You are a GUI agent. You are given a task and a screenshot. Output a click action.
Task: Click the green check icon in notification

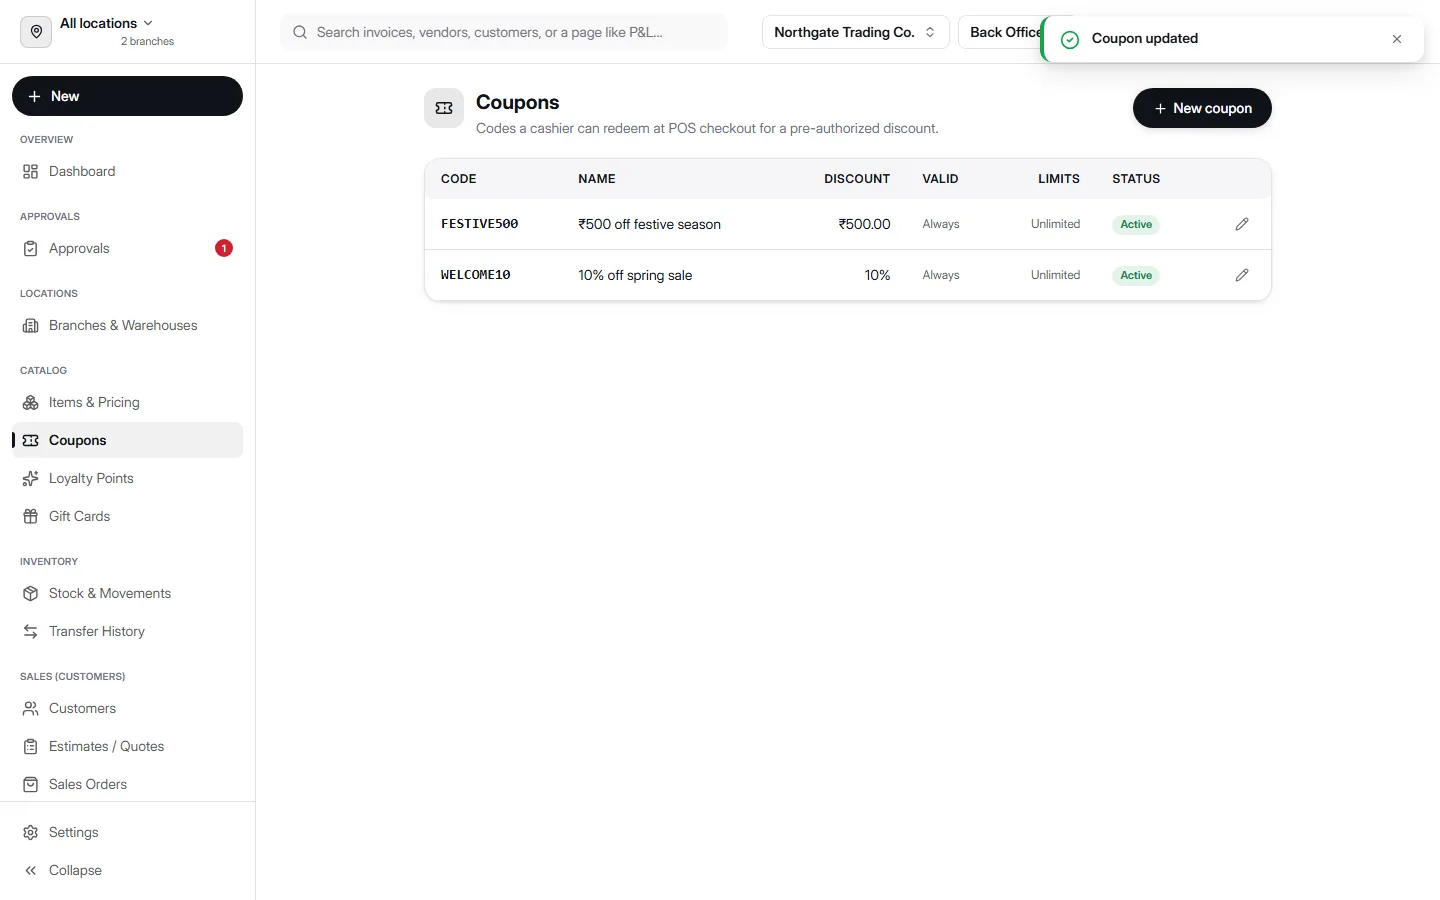click(x=1070, y=39)
